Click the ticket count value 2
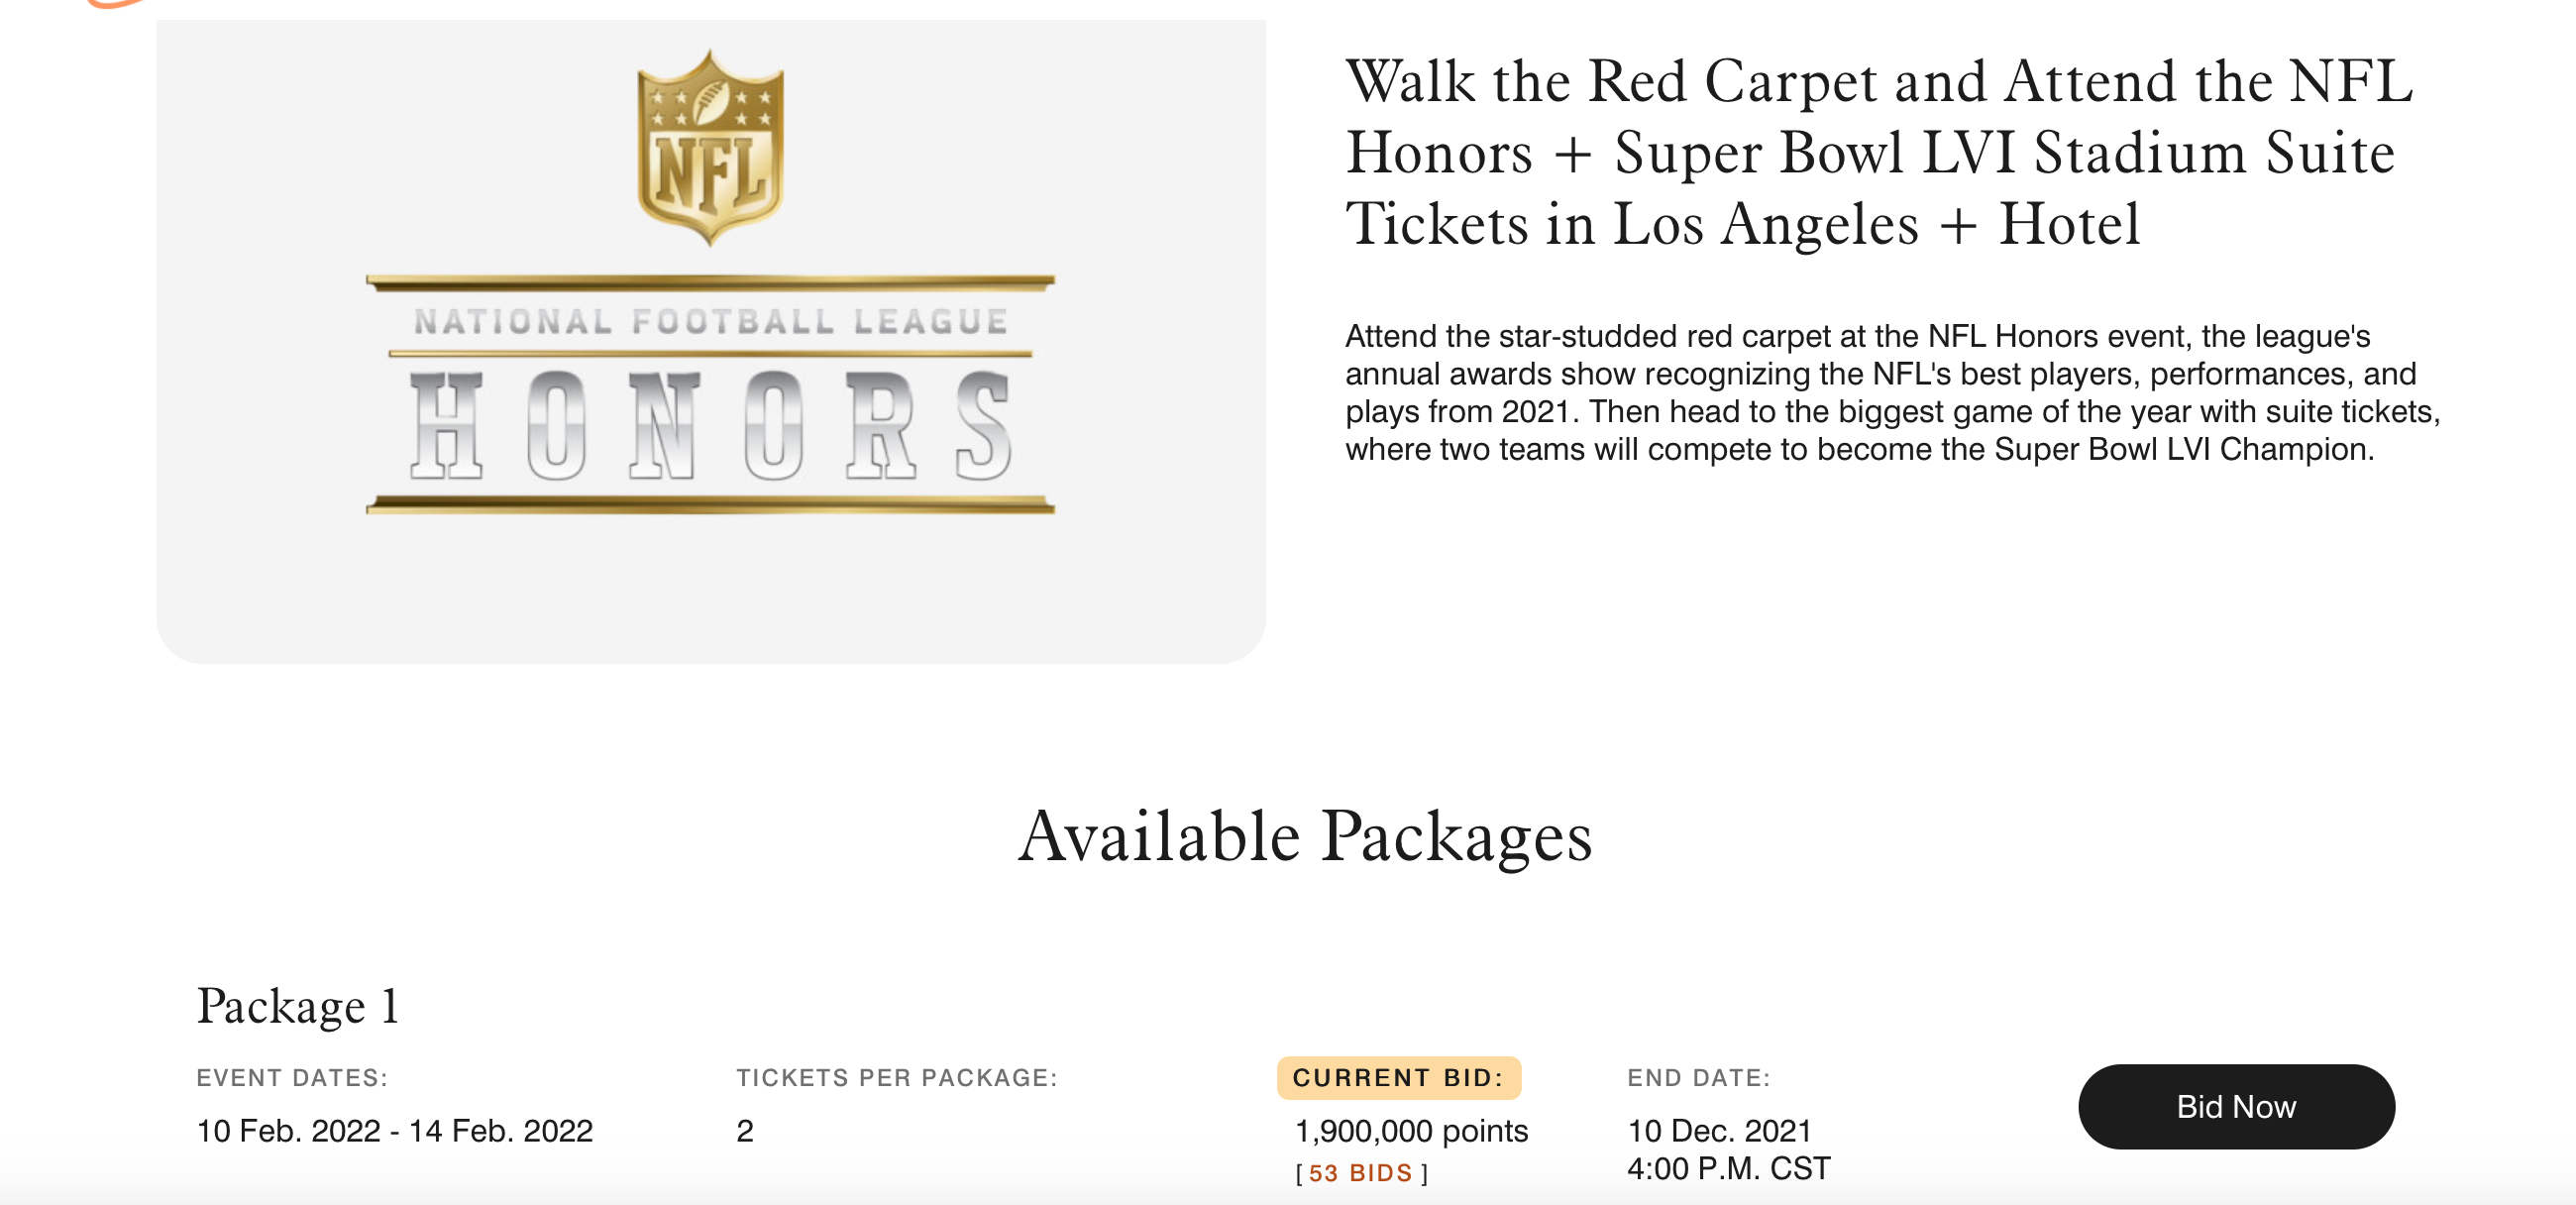Viewport: 2576px width, 1205px height. 745,1131
